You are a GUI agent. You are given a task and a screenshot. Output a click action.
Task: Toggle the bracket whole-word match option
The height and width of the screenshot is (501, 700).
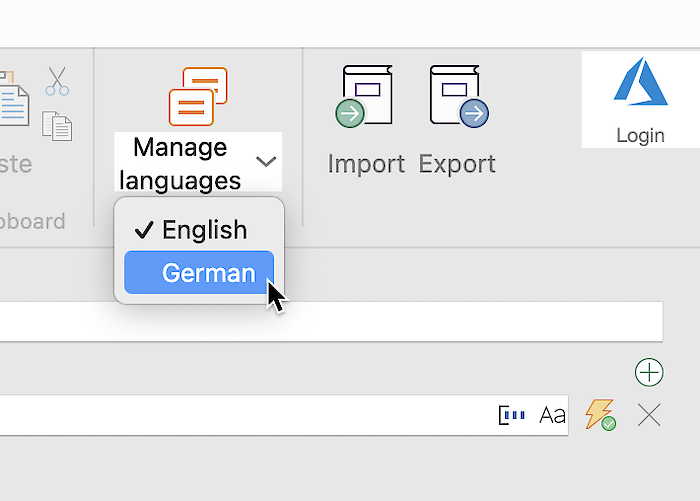click(x=512, y=416)
